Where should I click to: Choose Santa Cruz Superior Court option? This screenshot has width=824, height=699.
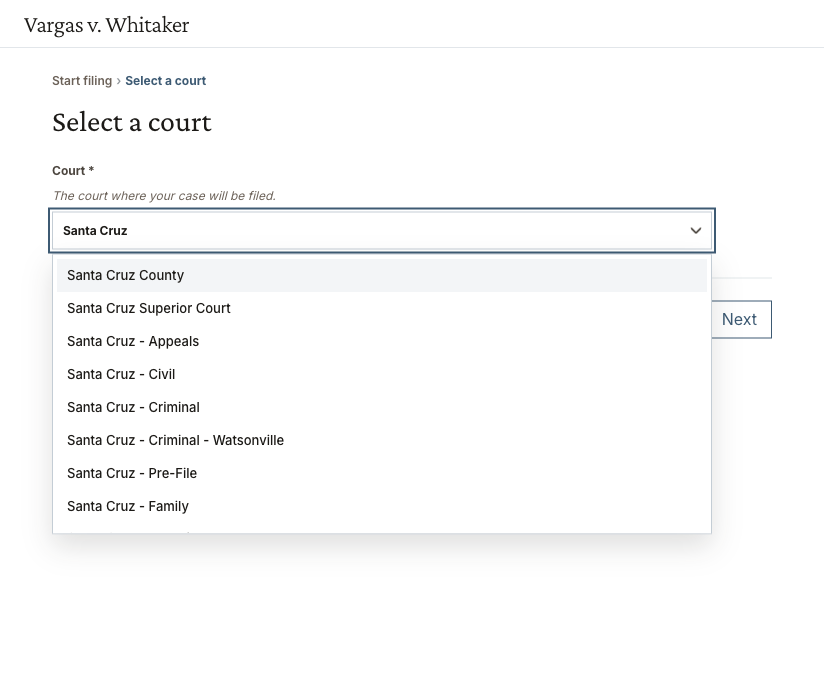pos(382,309)
